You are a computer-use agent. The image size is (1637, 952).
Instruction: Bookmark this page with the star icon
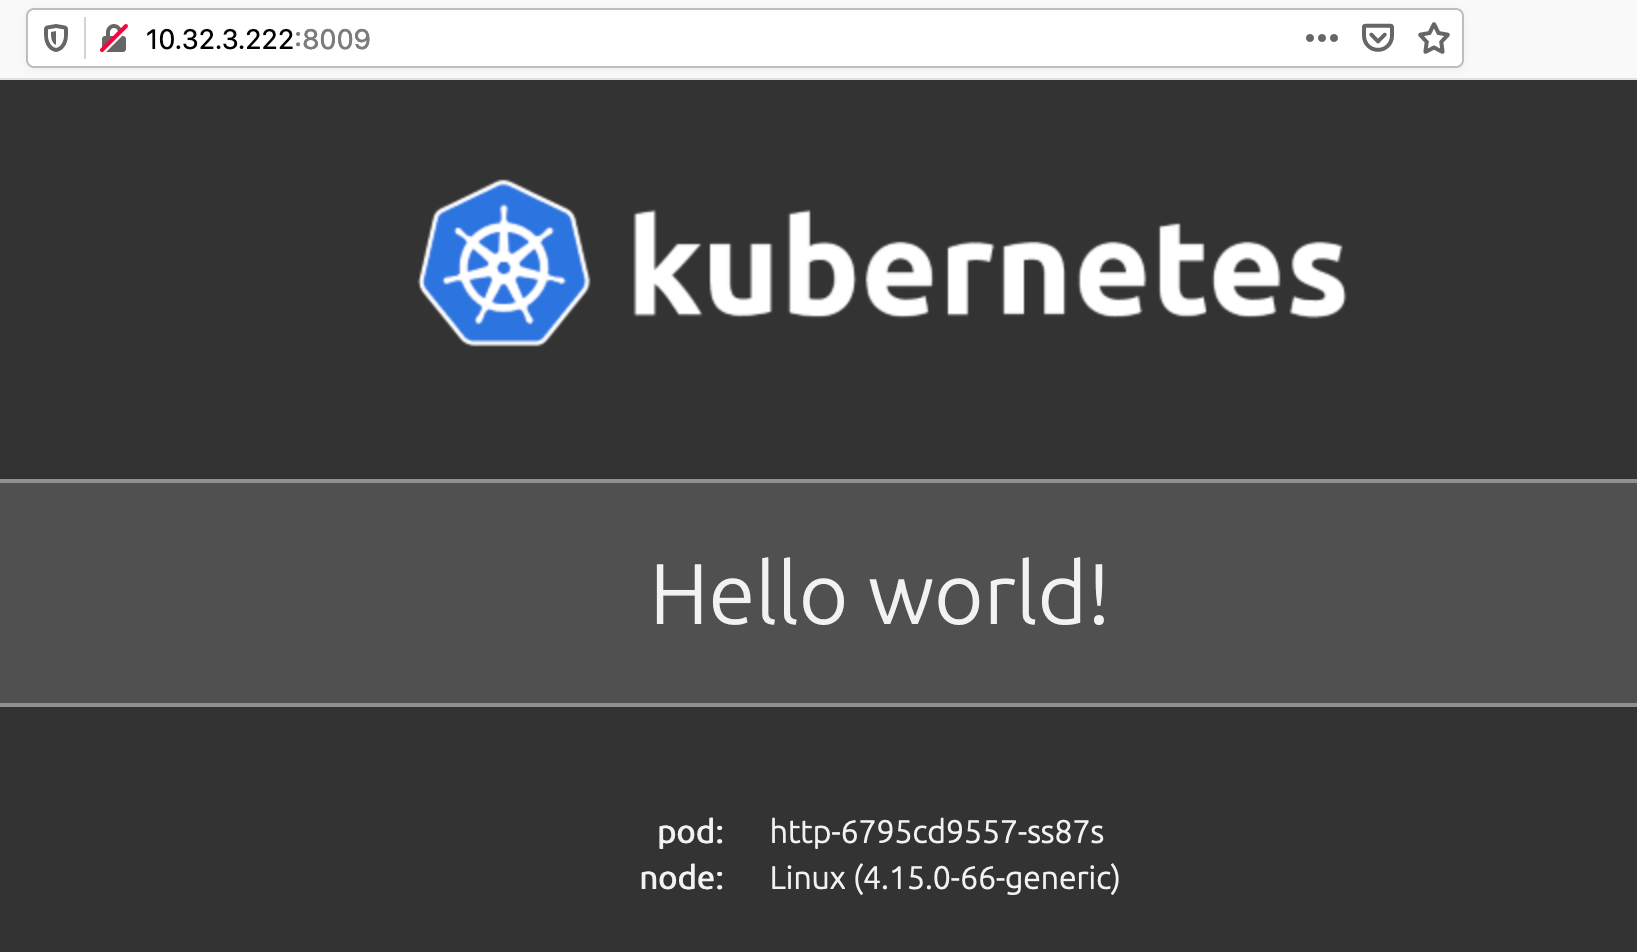[x=1433, y=39]
